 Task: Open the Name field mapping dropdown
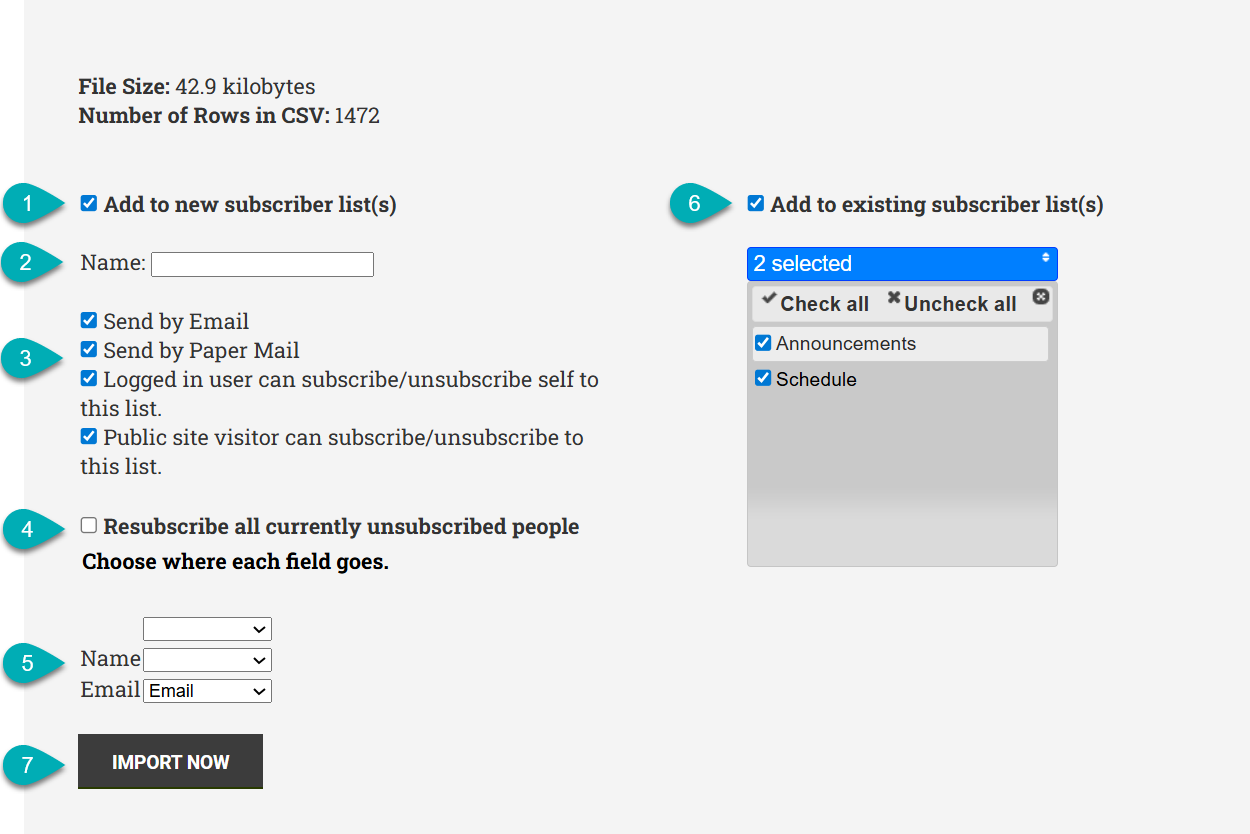(x=207, y=659)
